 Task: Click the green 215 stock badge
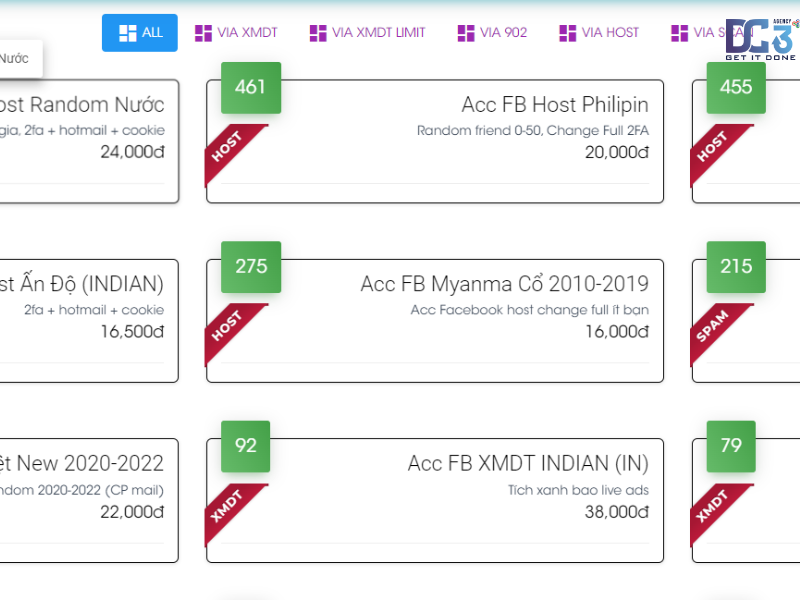pos(736,267)
